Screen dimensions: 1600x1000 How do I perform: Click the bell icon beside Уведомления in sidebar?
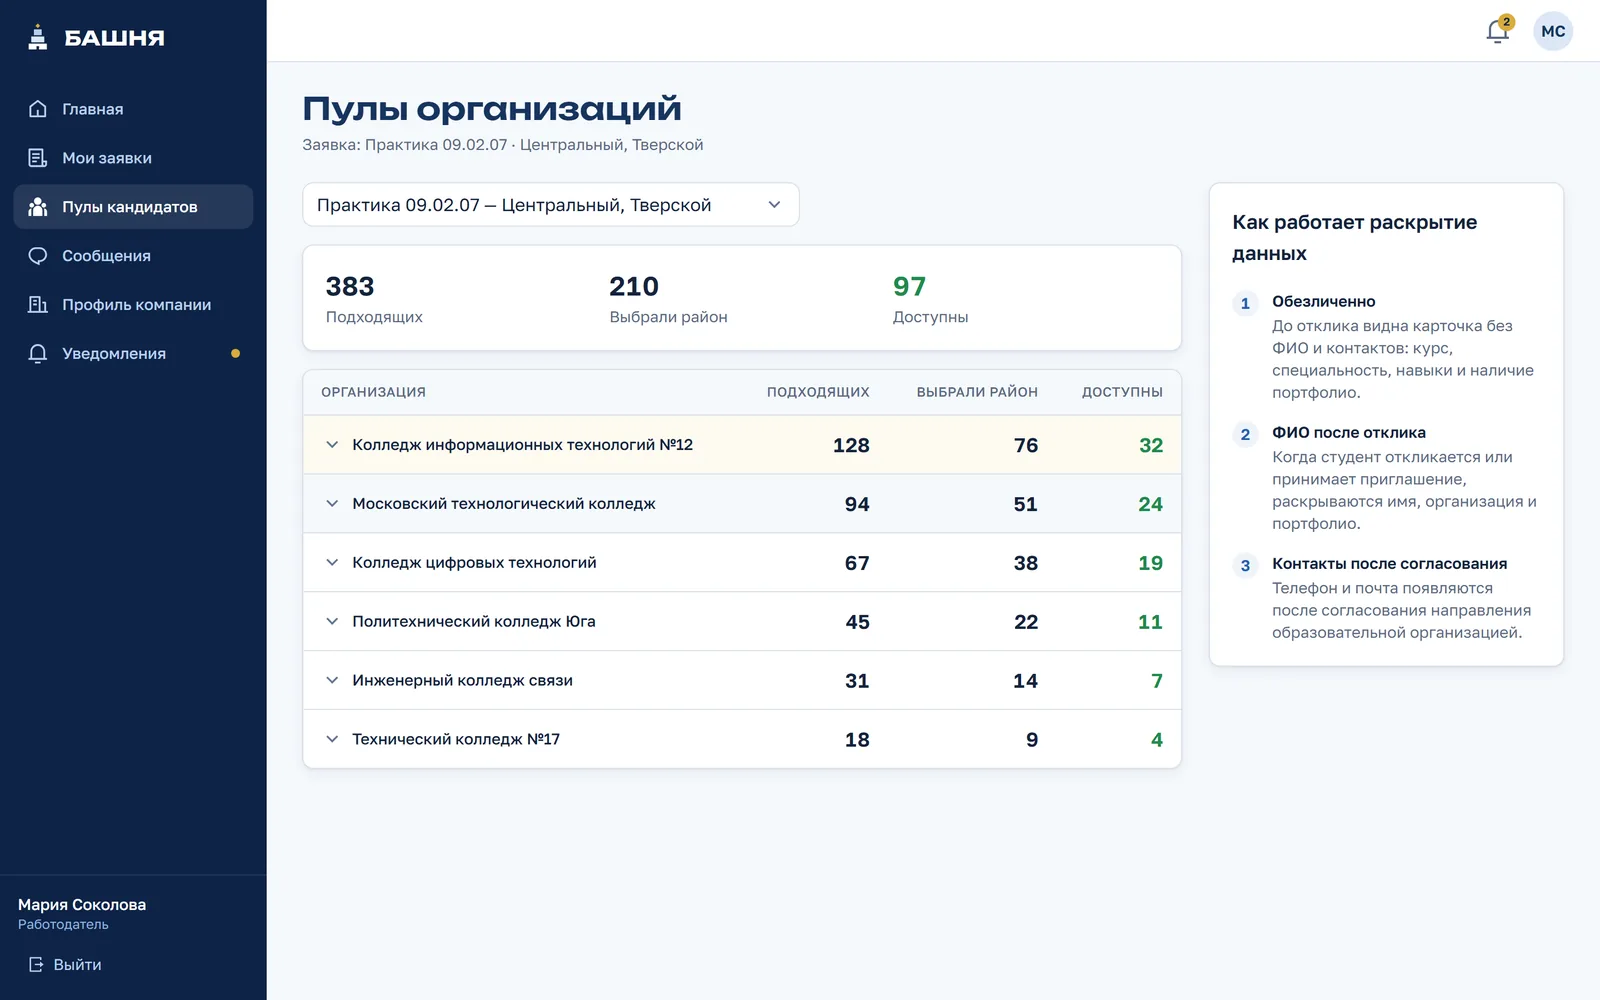click(38, 354)
